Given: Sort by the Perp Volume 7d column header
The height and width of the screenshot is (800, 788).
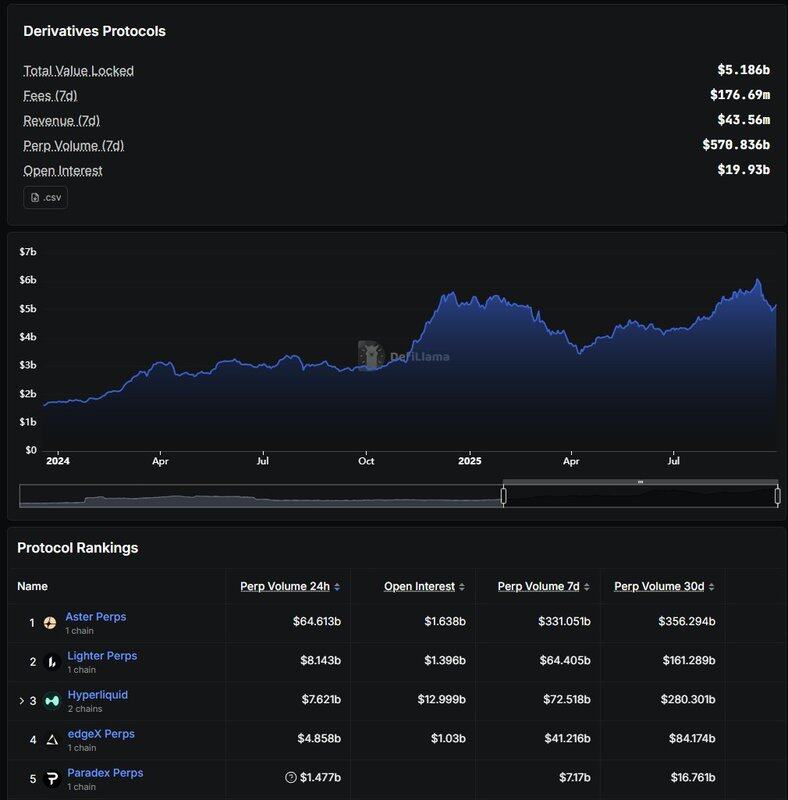Looking at the screenshot, I should tap(539, 586).
